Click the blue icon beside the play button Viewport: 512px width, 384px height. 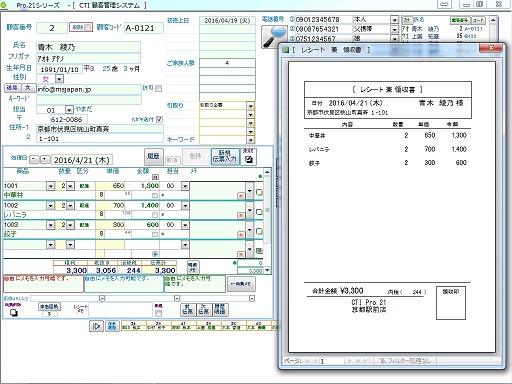point(112,326)
